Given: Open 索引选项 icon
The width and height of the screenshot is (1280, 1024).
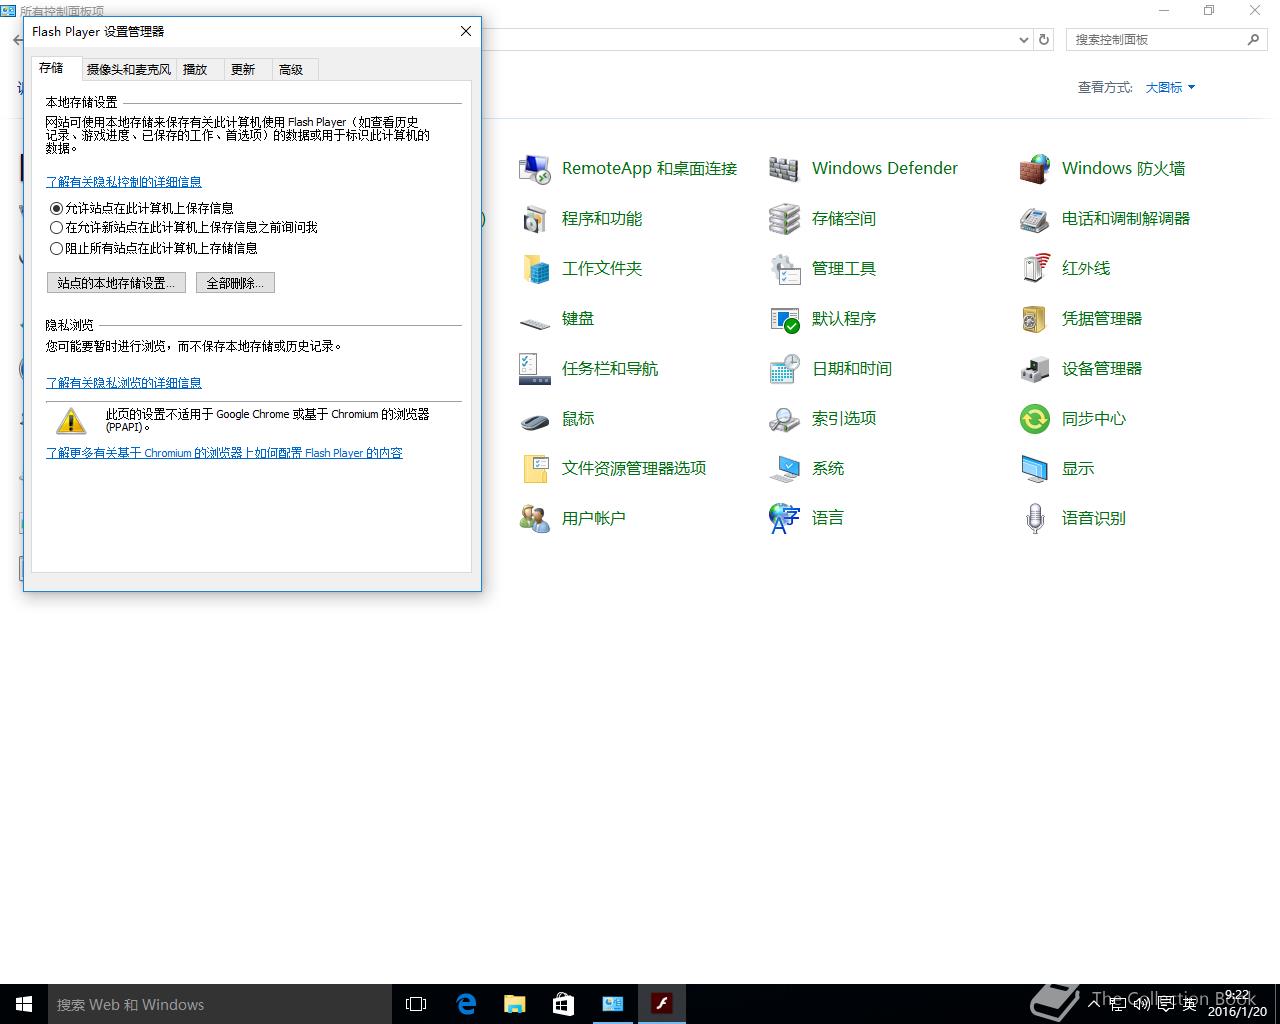Looking at the screenshot, I should 785,419.
